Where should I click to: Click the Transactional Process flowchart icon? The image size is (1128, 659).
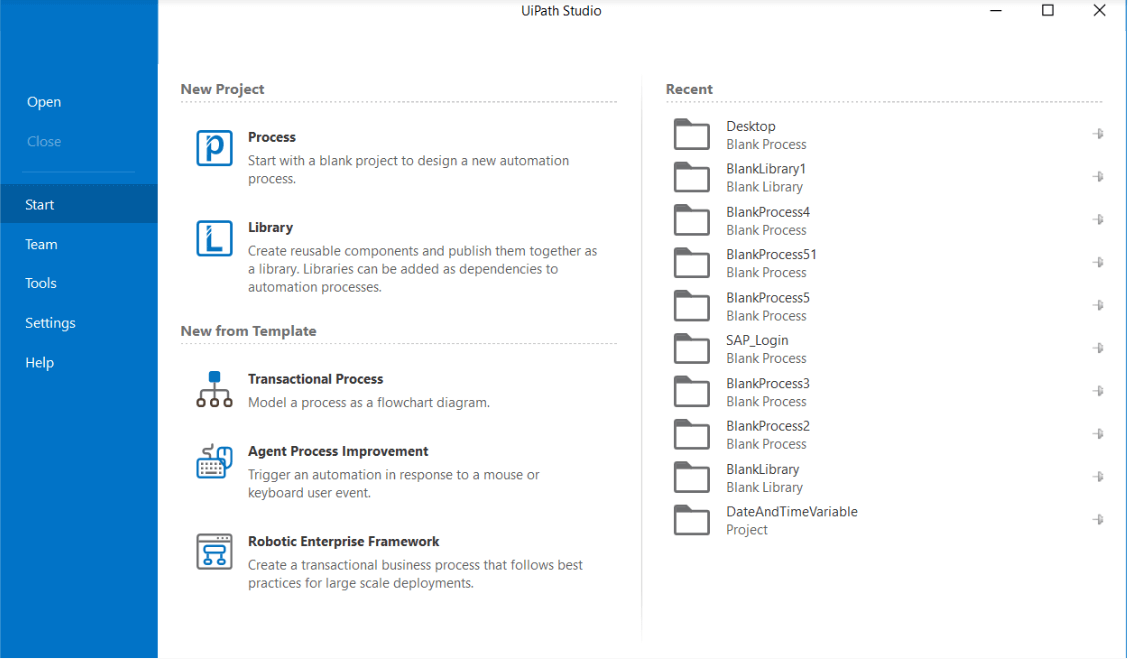click(x=213, y=390)
